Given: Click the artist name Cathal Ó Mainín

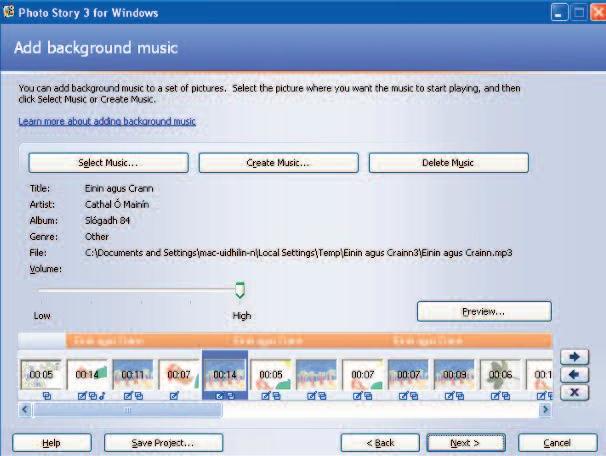Looking at the screenshot, I should click(x=117, y=204).
